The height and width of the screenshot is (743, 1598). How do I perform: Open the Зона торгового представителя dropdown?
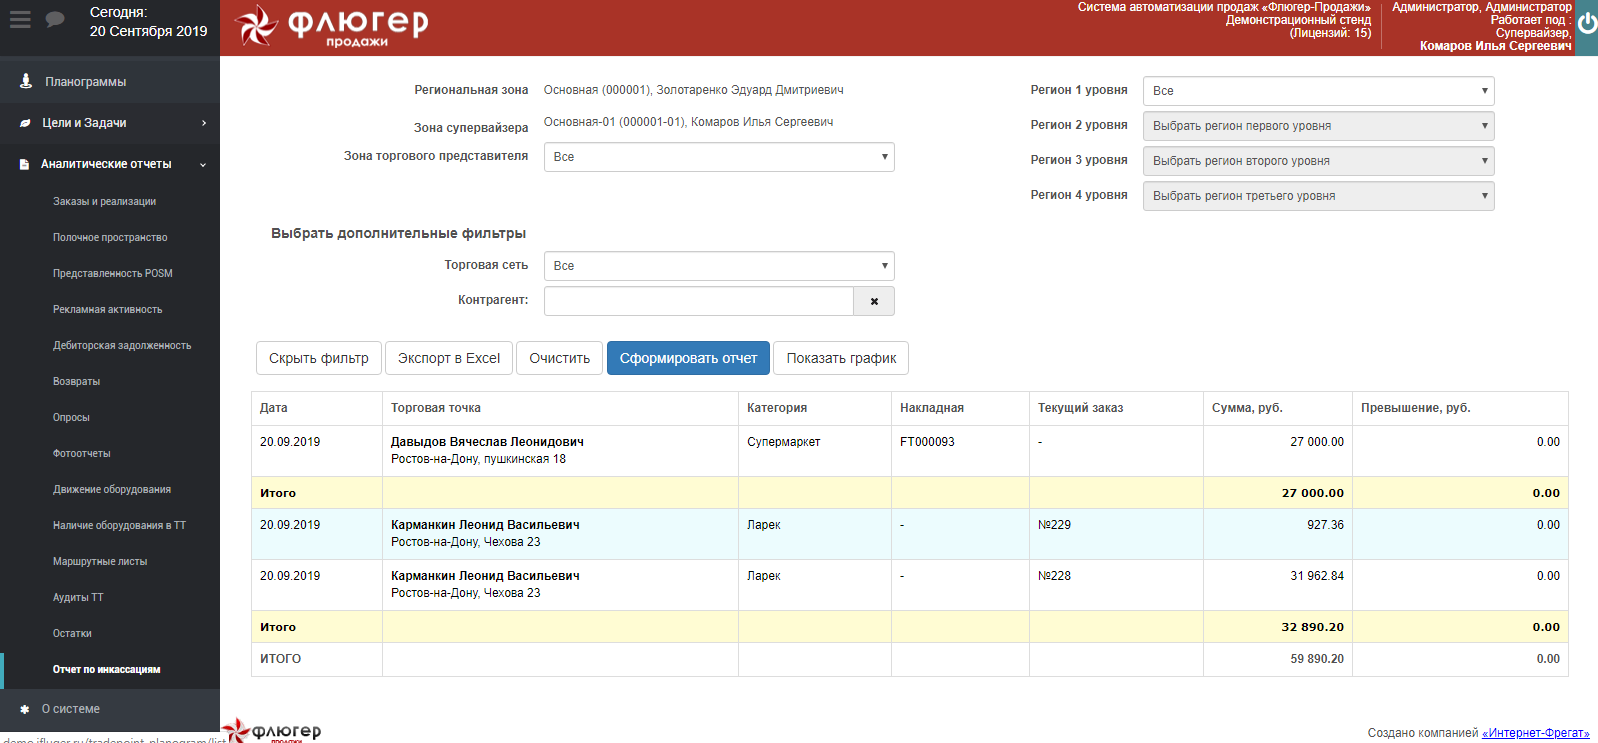coord(718,157)
